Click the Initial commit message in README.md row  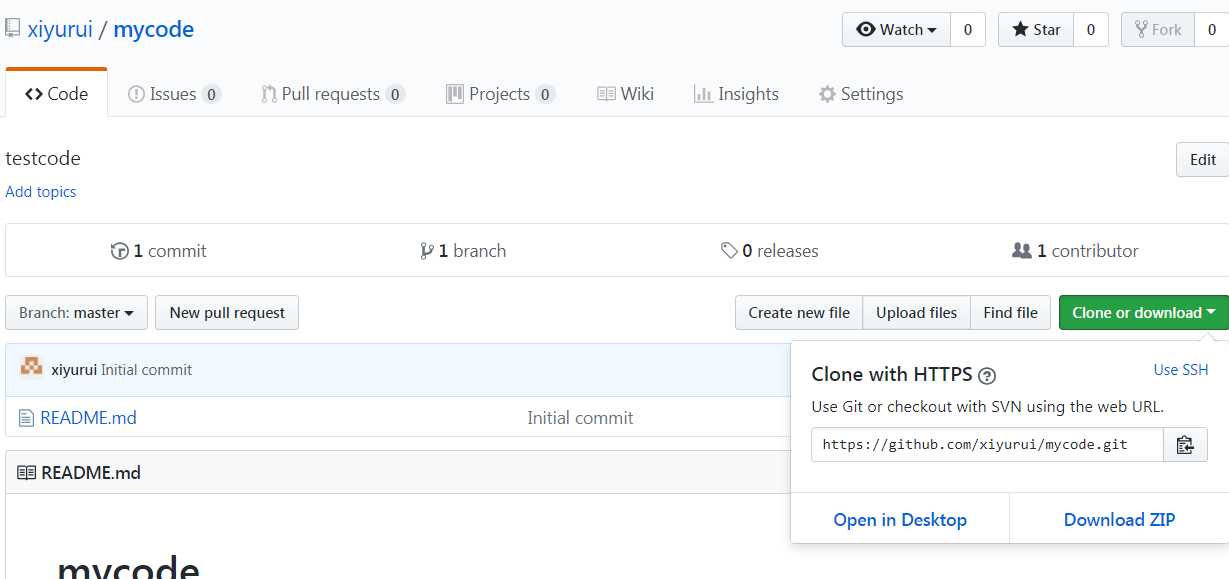coord(580,418)
